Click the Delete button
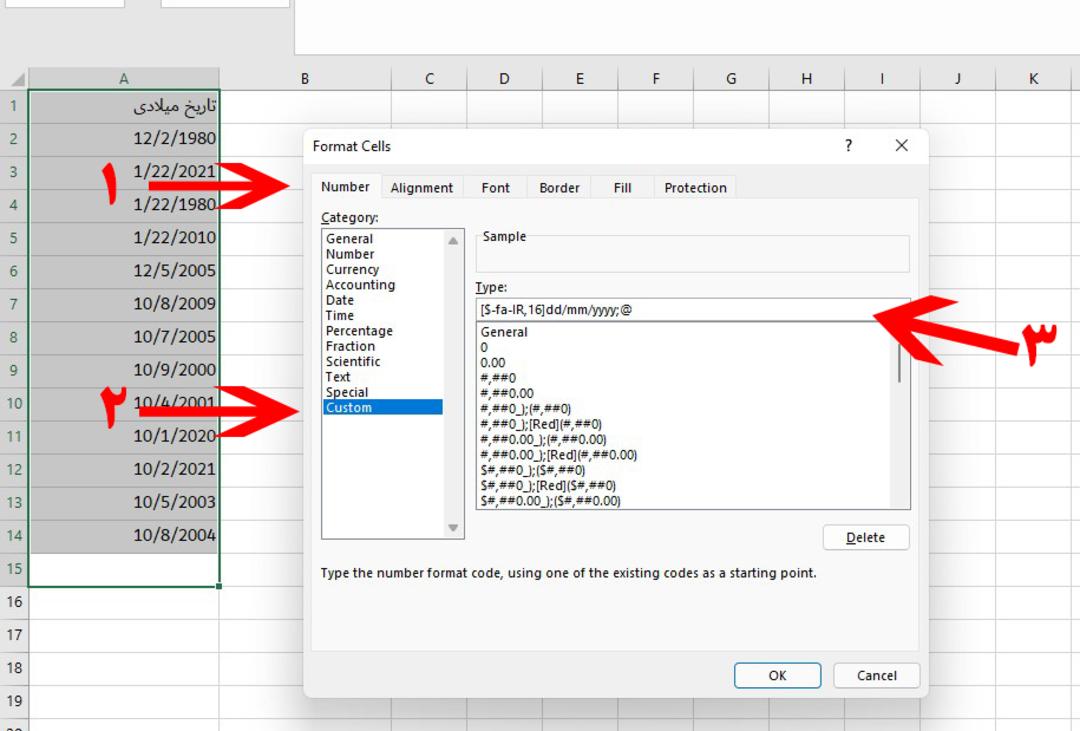 [x=866, y=537]
